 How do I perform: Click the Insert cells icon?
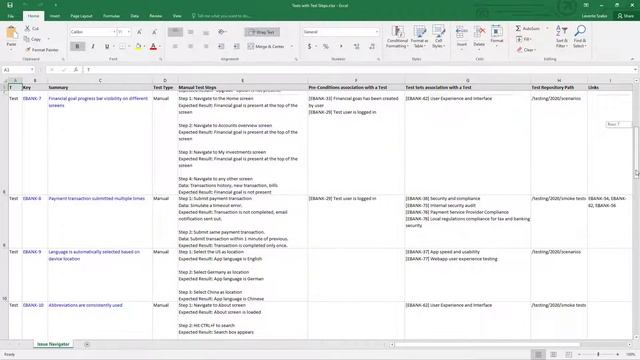tap(462, 32)
